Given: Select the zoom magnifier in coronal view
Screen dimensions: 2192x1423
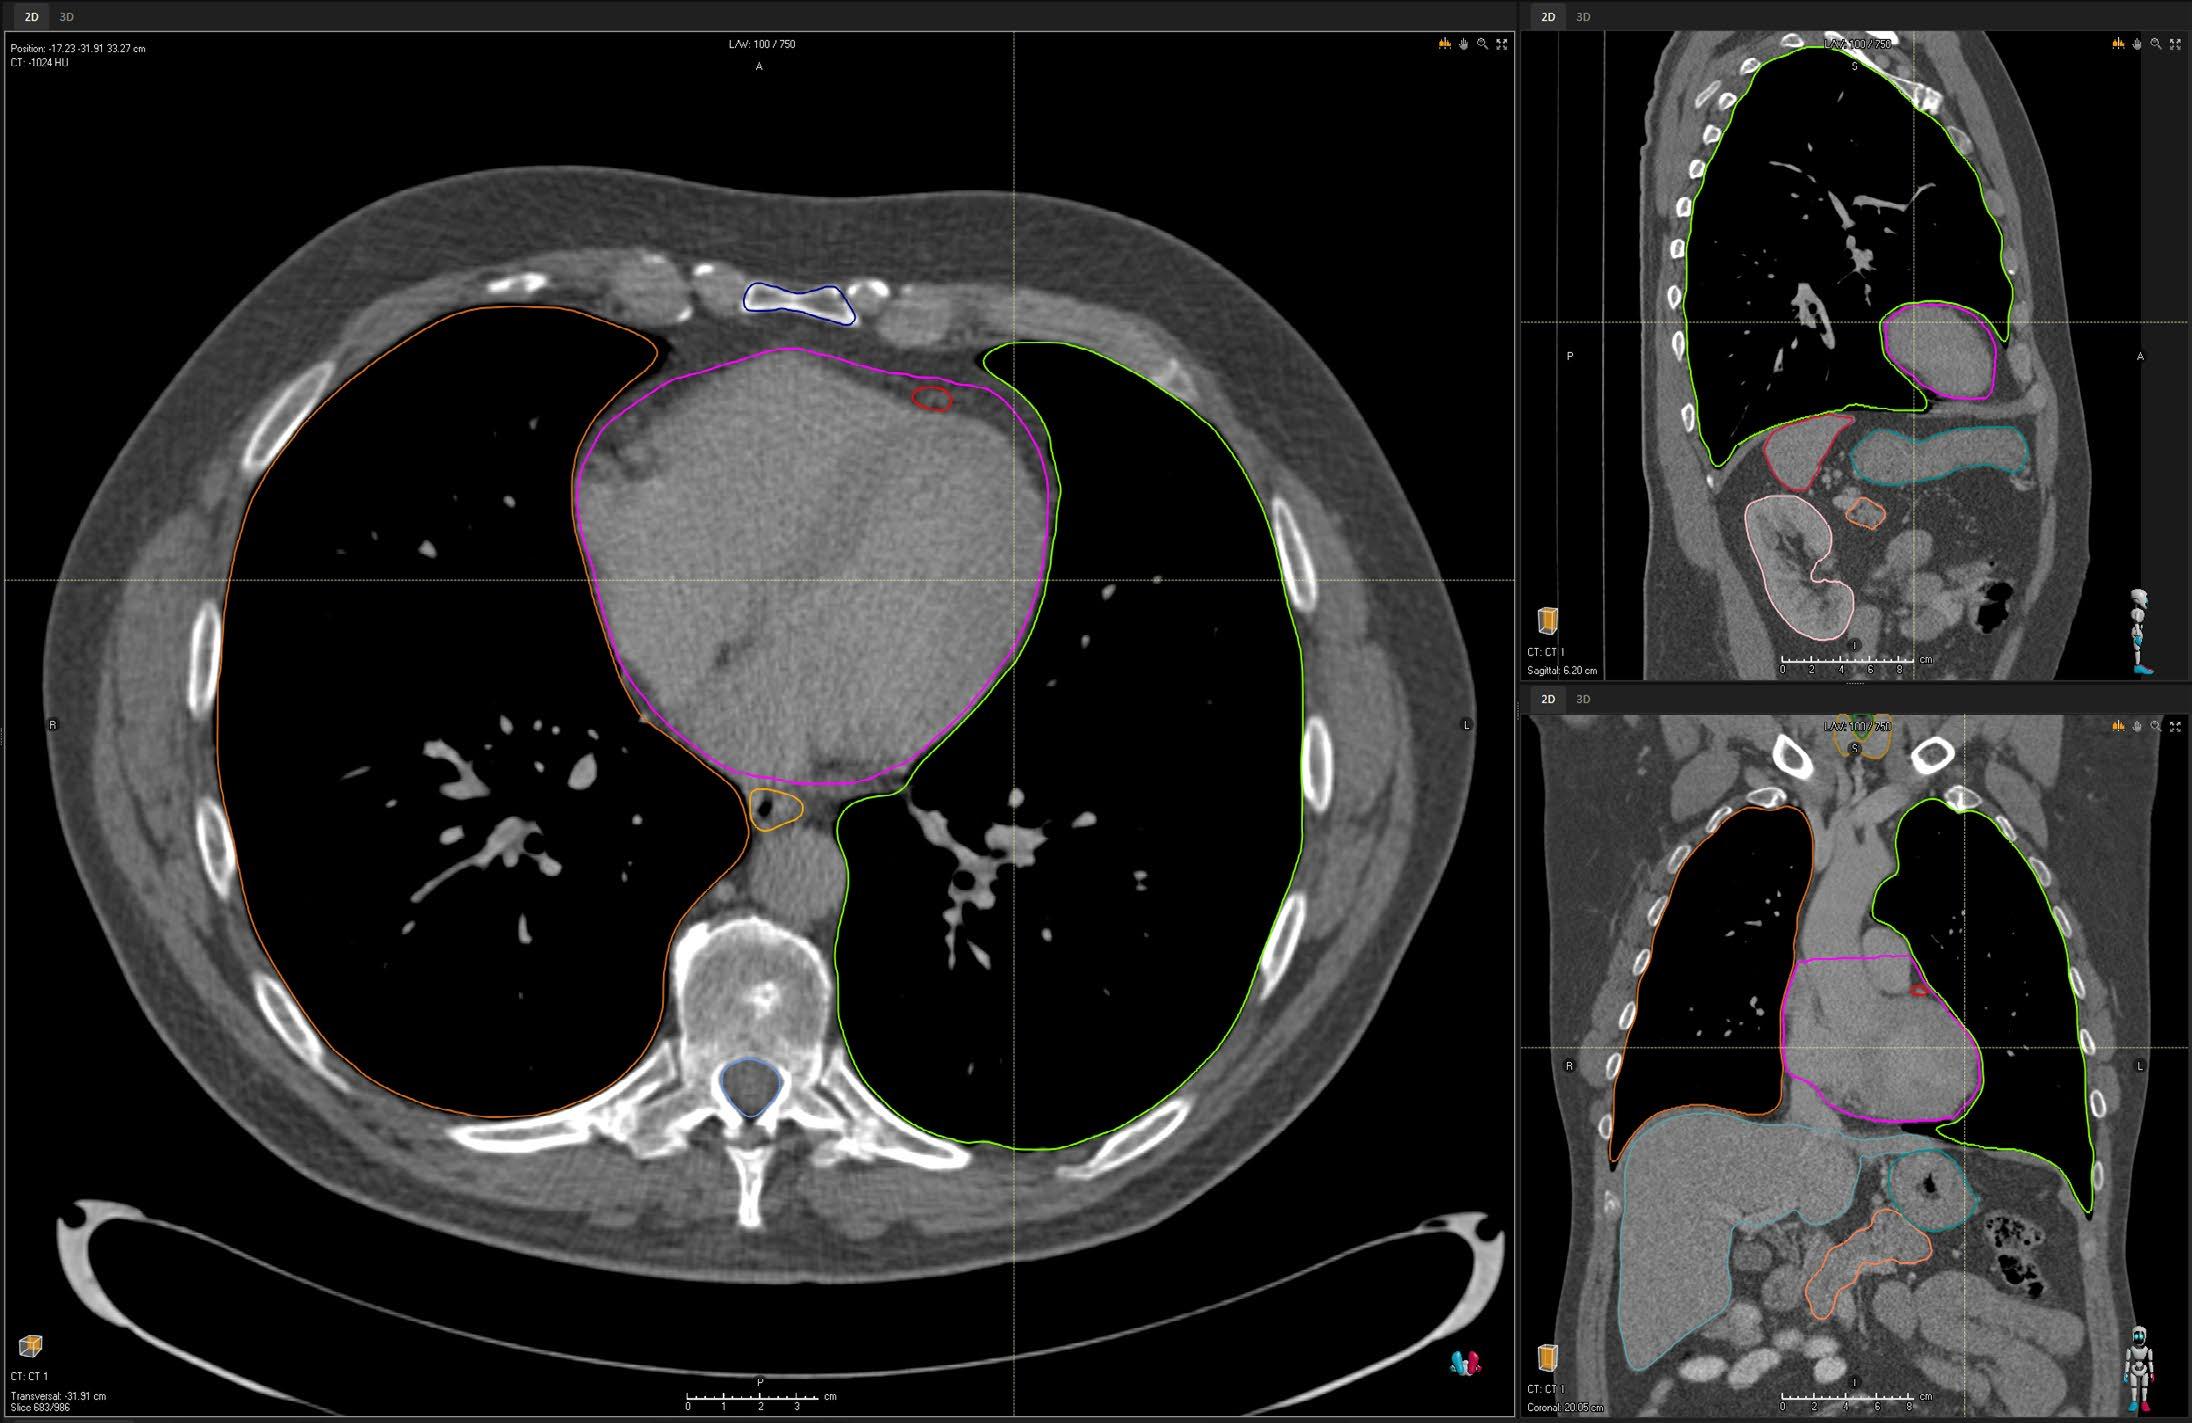Looking at the screenshot, I should [2156, 726].
